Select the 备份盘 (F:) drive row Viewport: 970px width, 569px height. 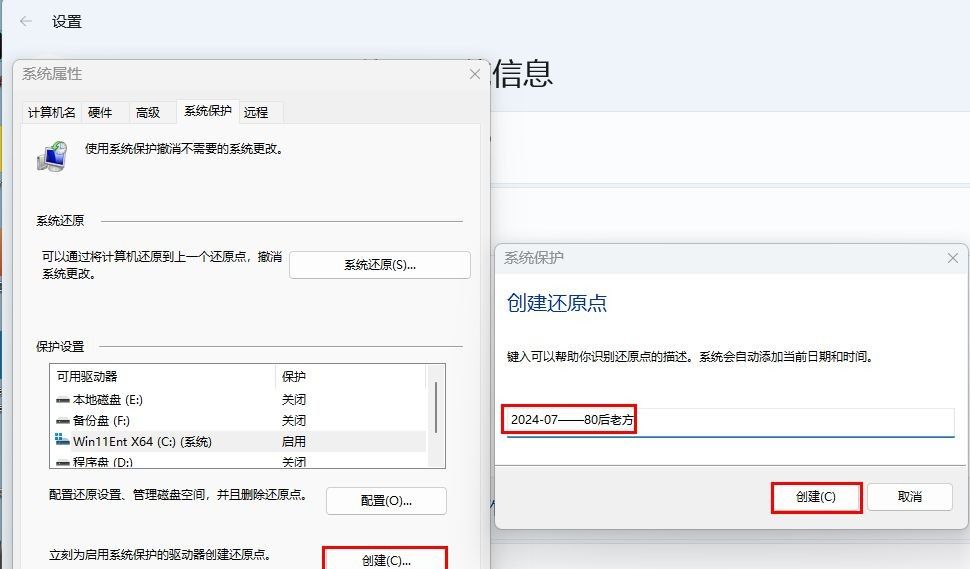tap(240, 421)
